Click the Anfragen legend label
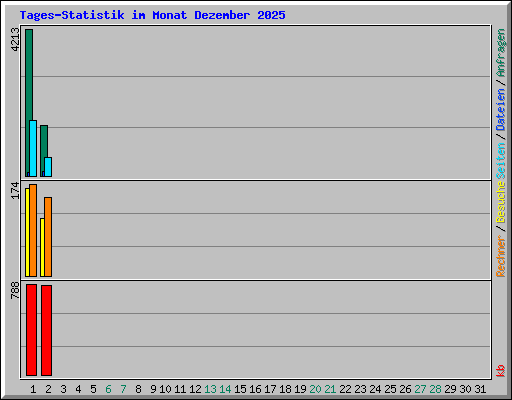Viewport: 512px width, 400px height. coord(500,53)
